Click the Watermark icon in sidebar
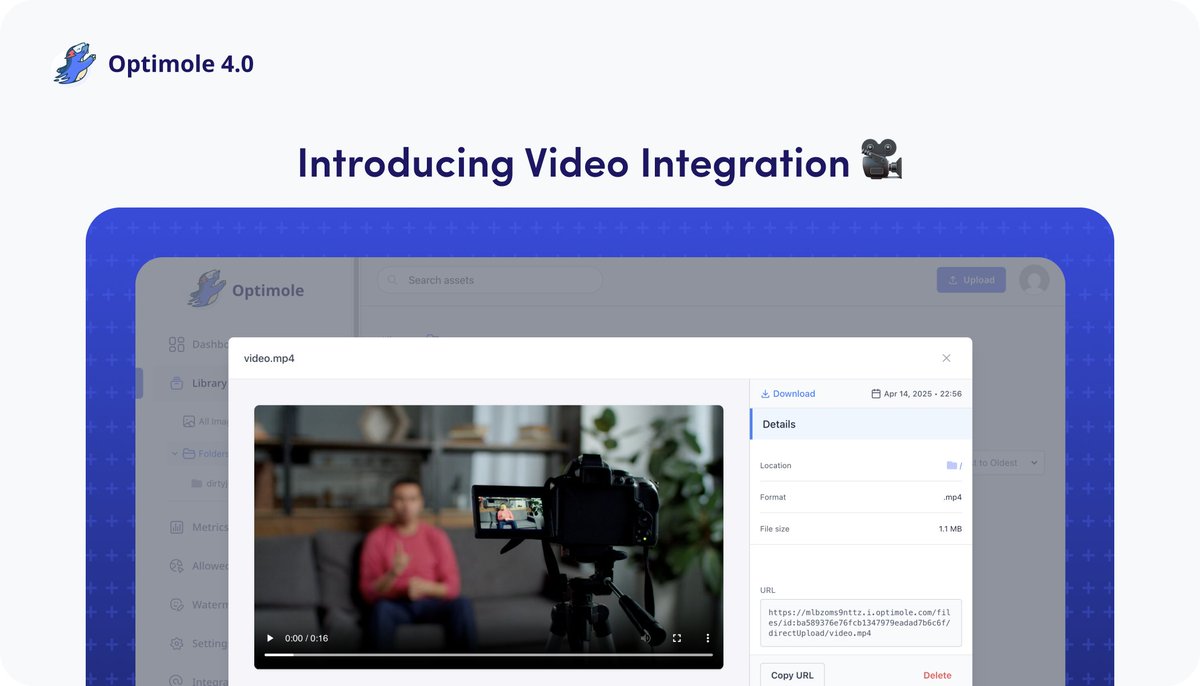 click(176, 605)
